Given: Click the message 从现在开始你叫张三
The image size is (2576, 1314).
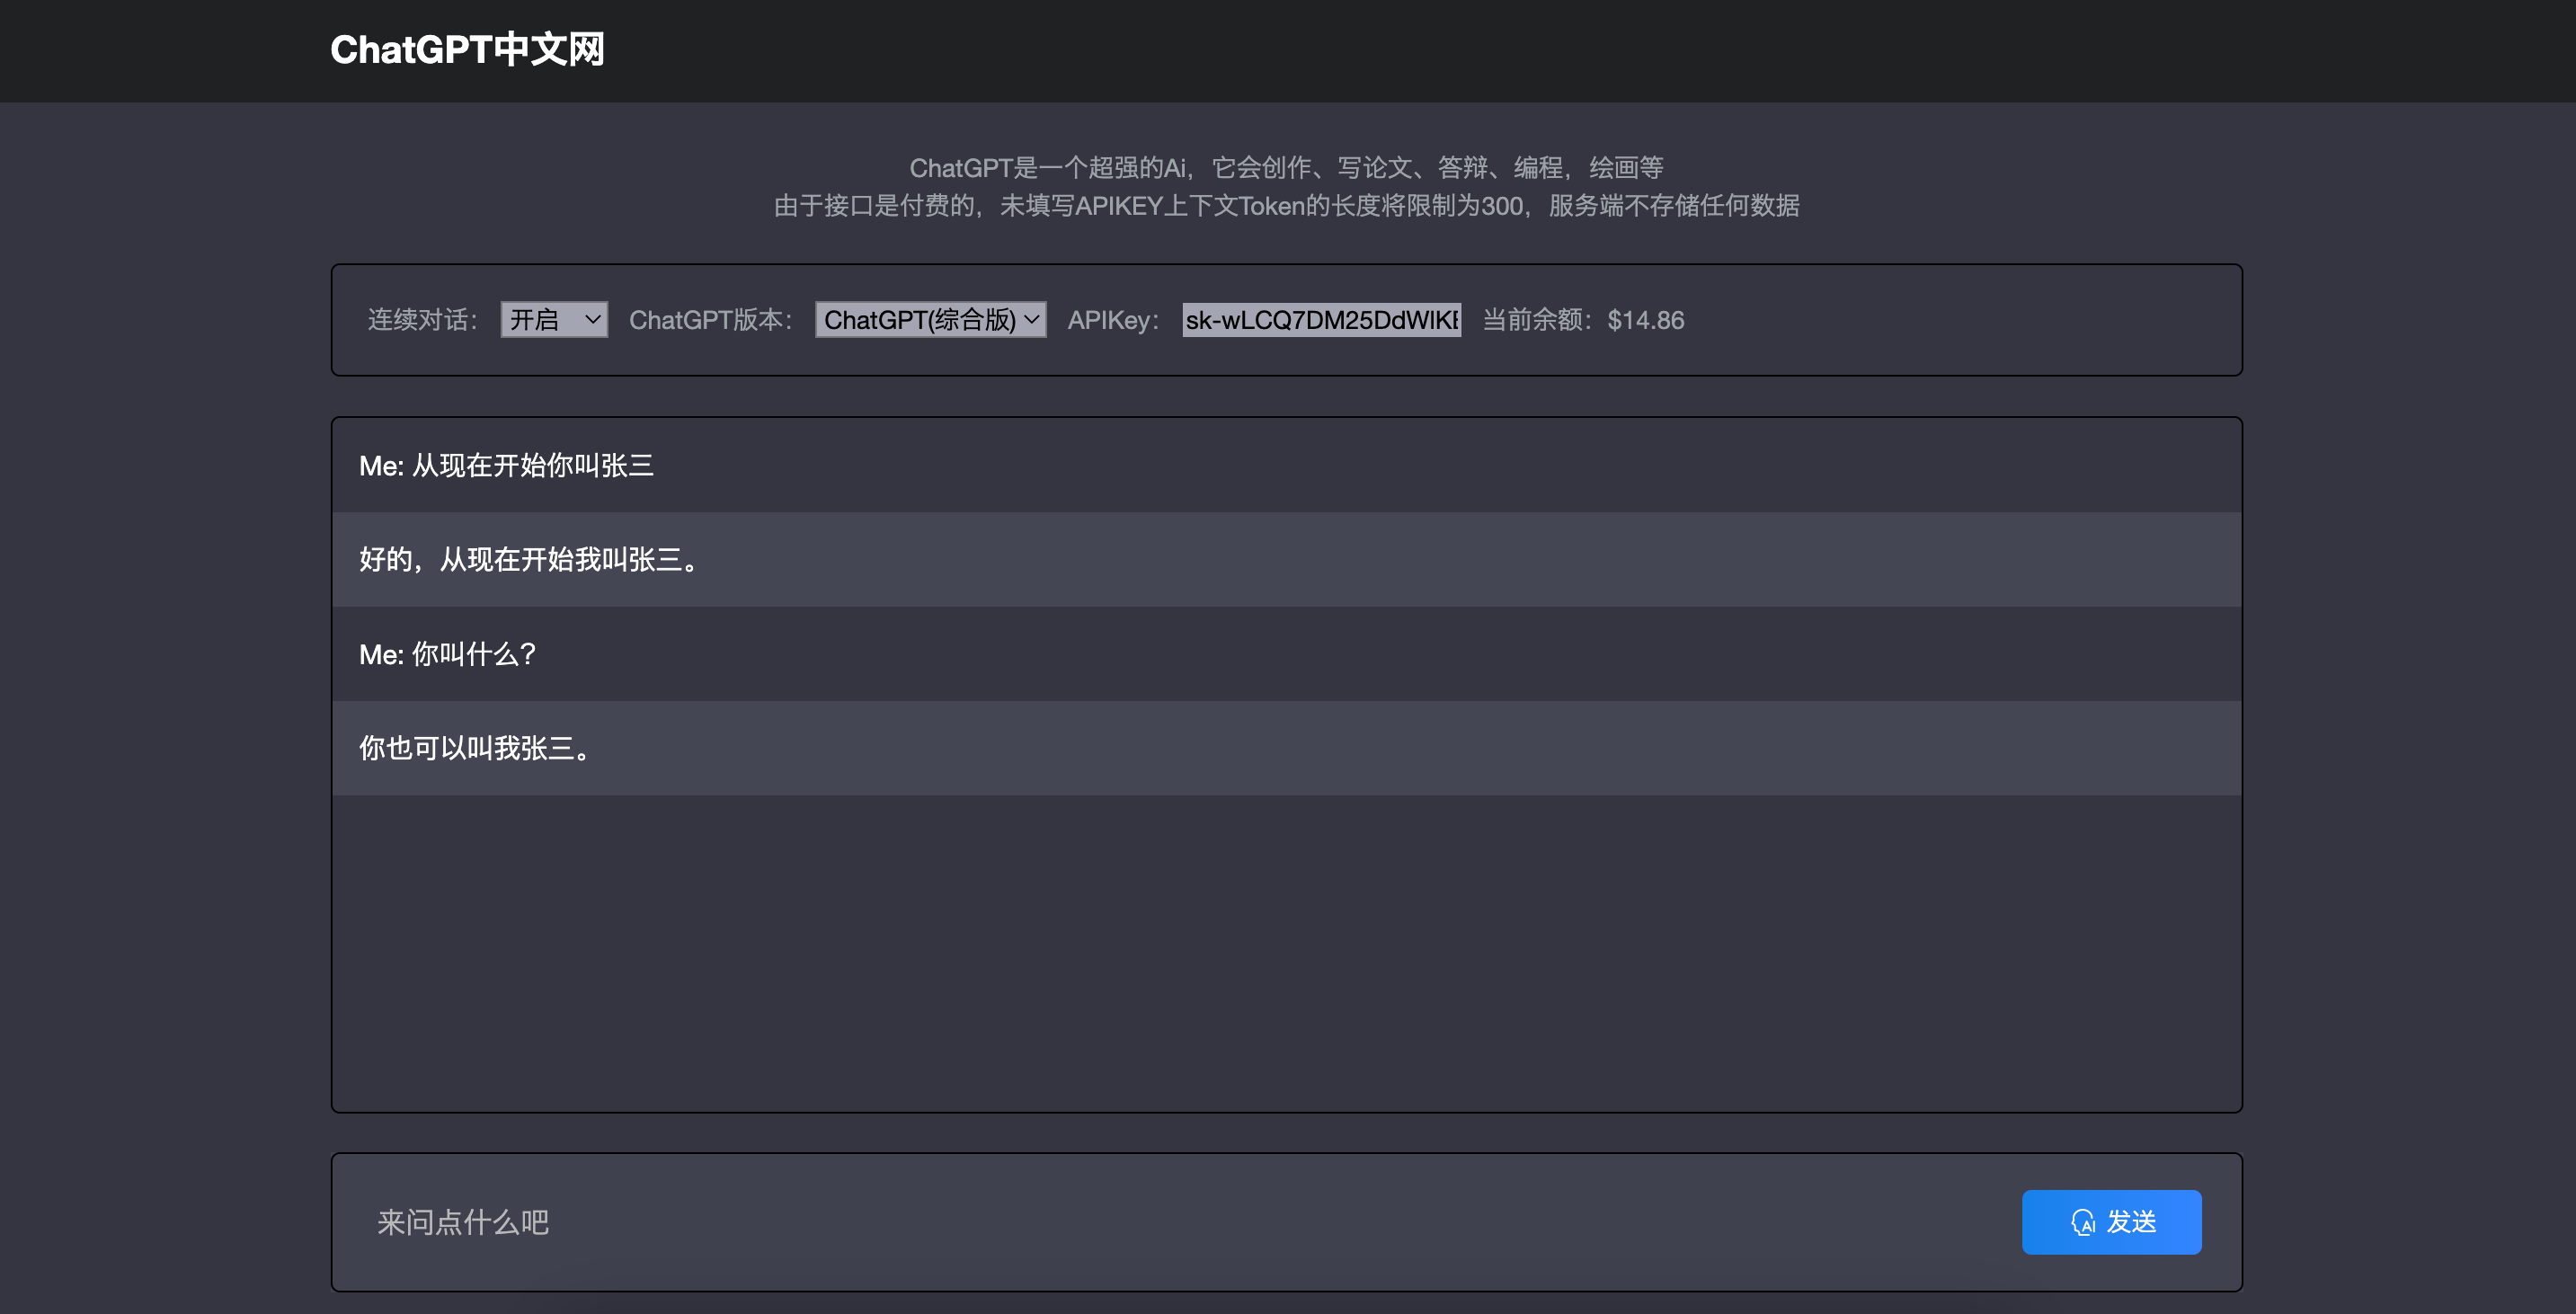Looking at the screenshot, I should [x=506, y=466].
